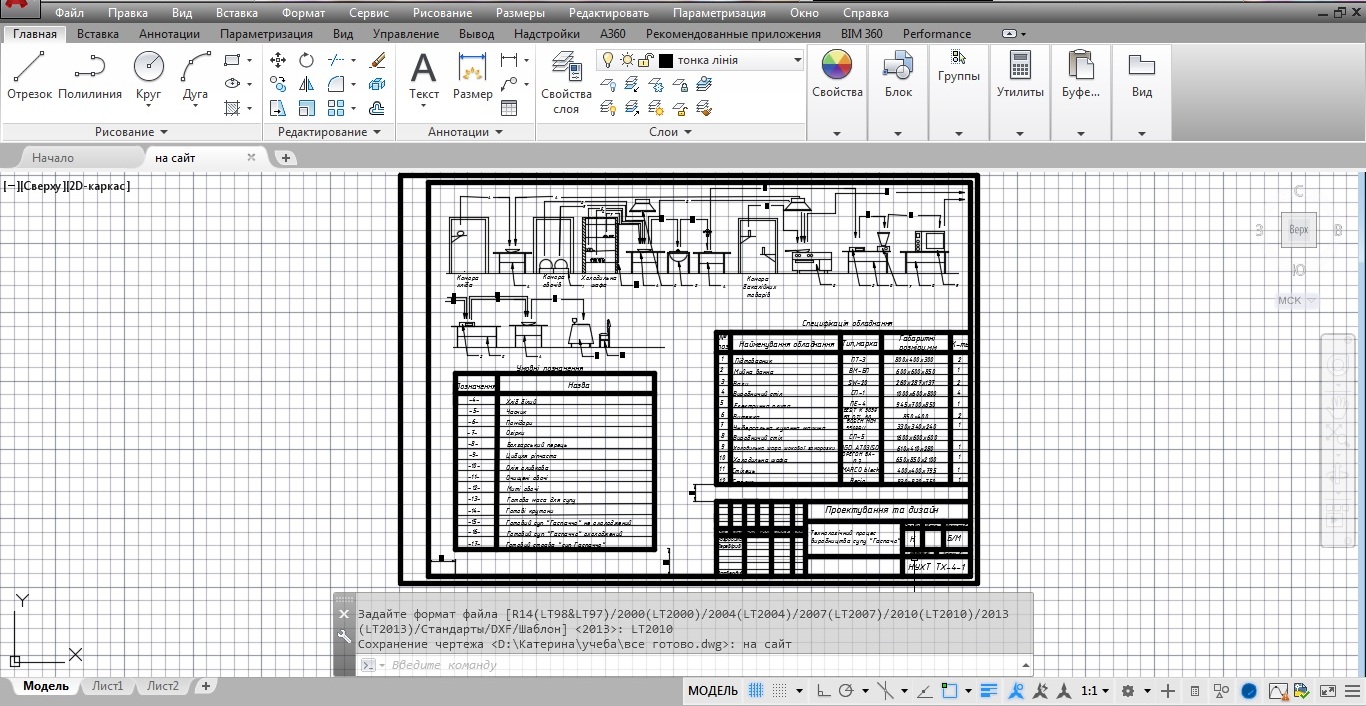
Task: Click the Offset tool icon
Action: (377, 108)
